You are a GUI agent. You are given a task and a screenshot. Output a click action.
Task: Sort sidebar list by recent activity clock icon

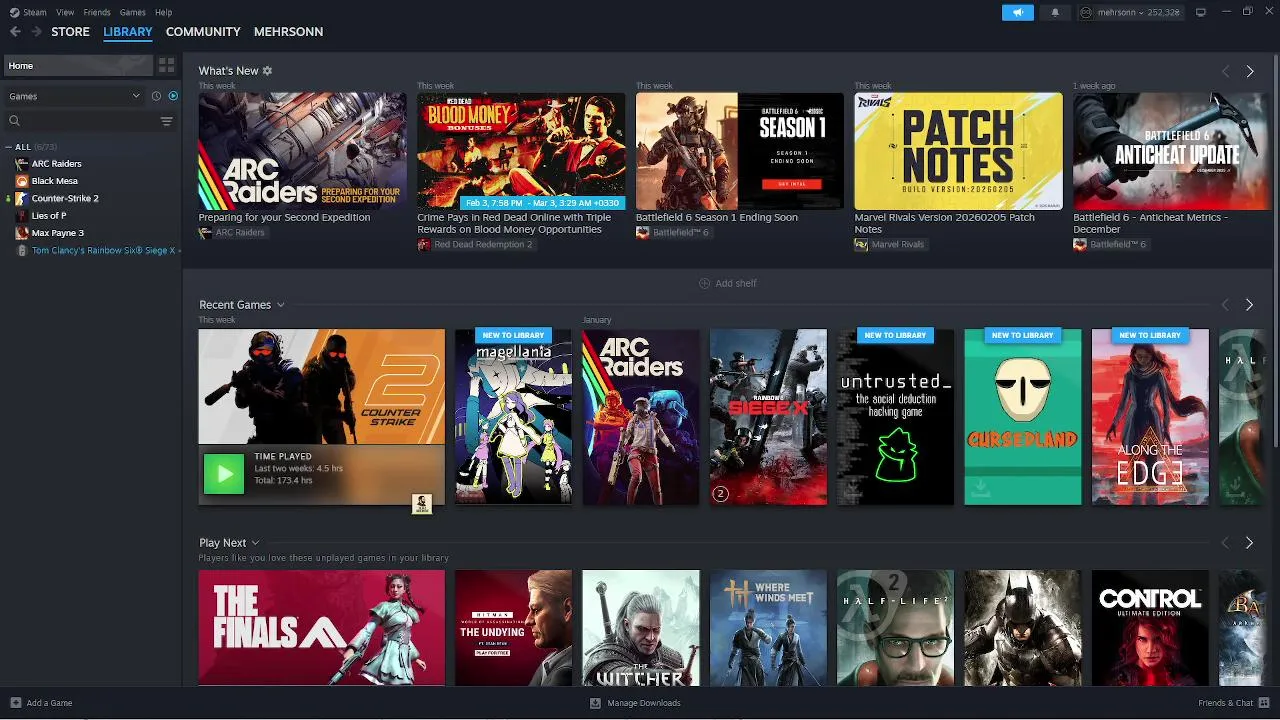[156, 96]
